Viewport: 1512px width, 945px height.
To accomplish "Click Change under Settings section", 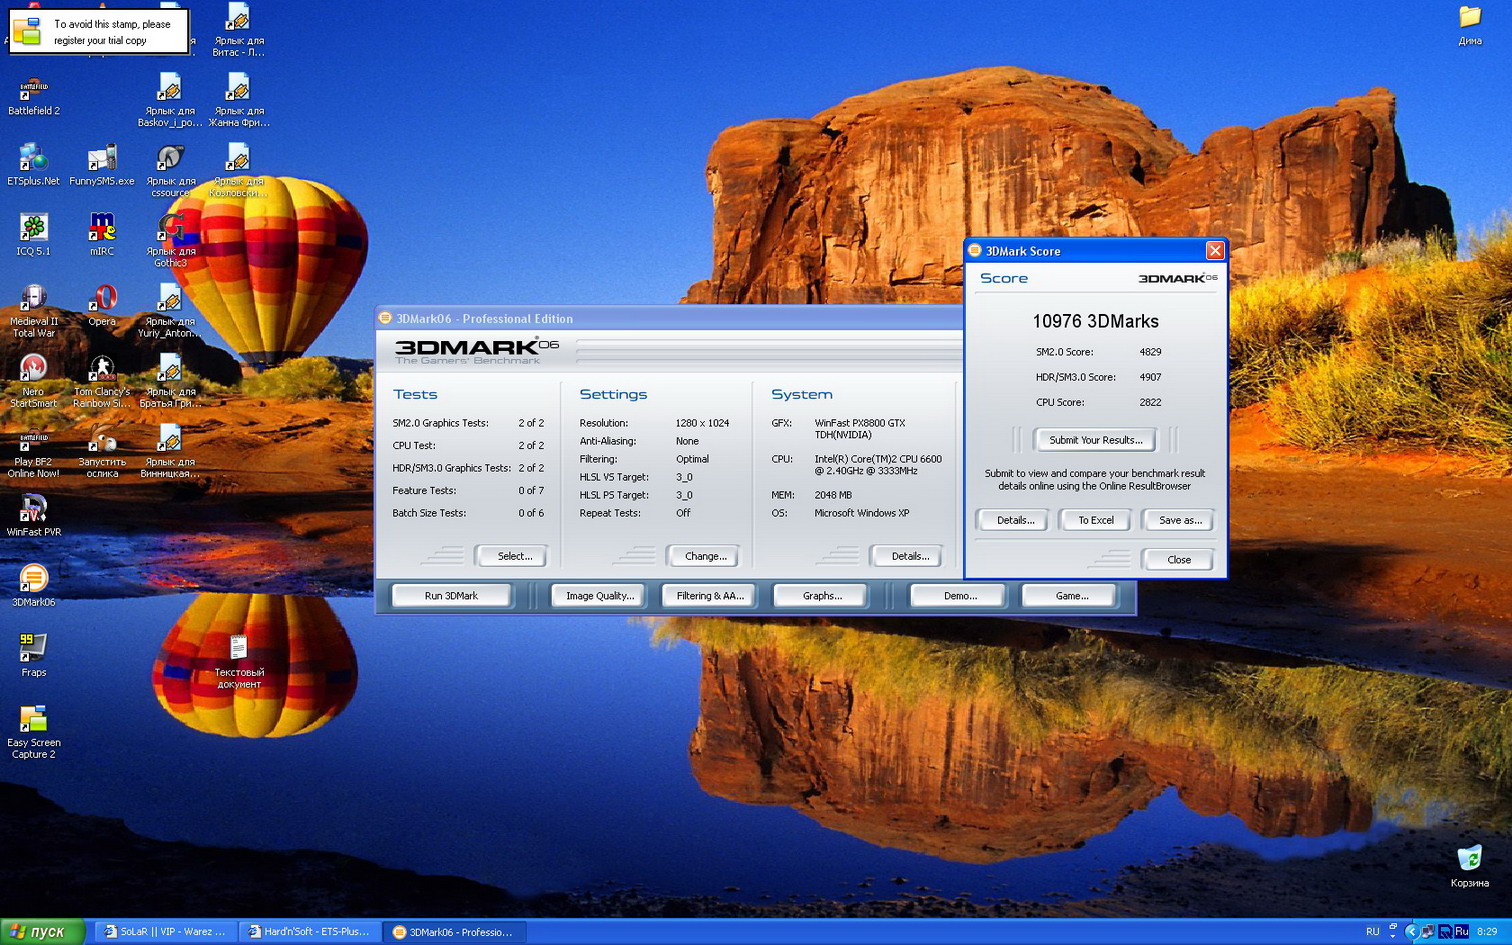I will tap(705, 556).
